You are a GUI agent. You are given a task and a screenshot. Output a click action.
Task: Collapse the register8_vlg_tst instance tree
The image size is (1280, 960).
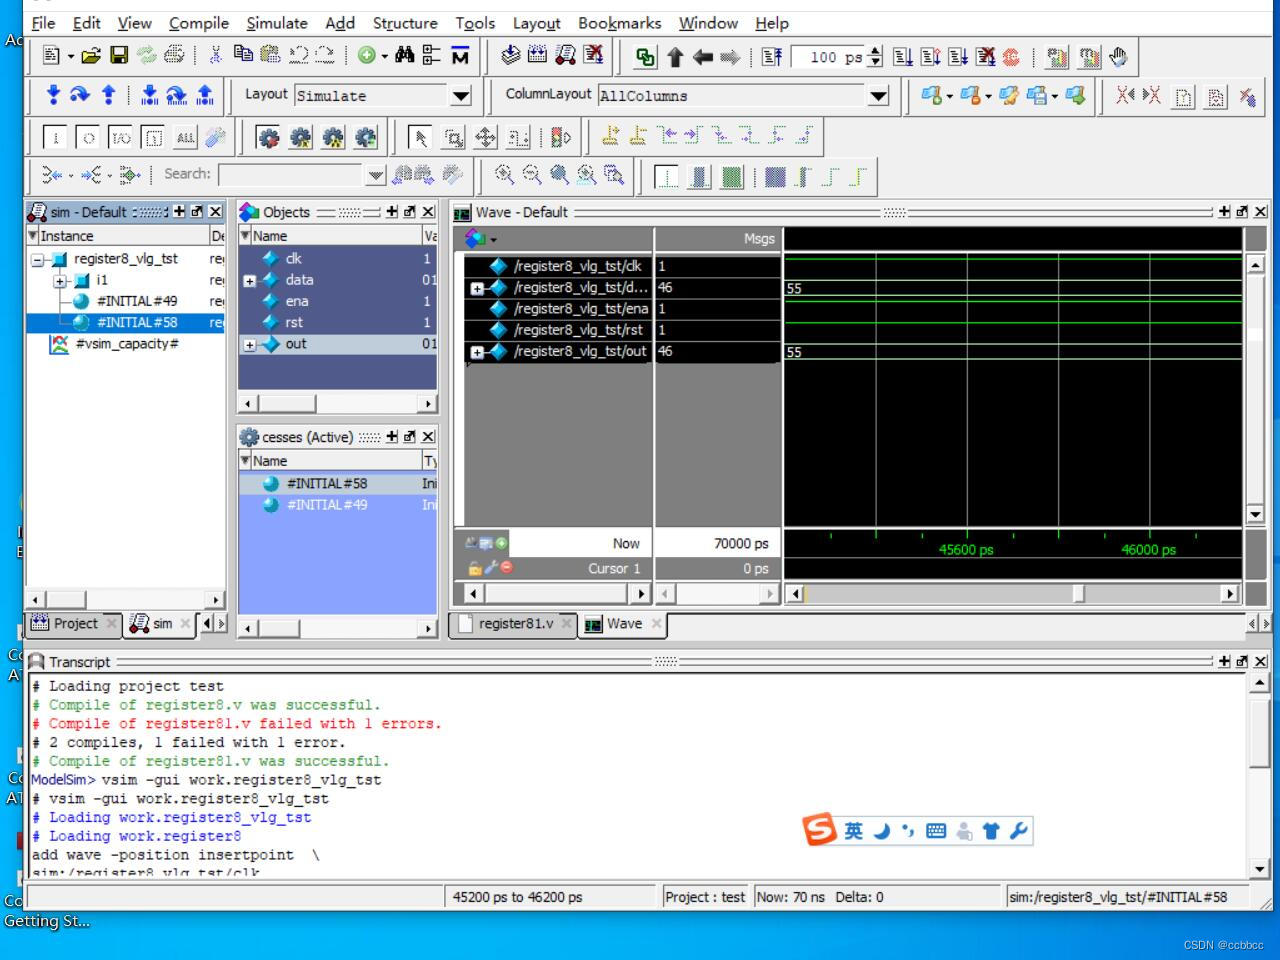[x=38, y=260]
